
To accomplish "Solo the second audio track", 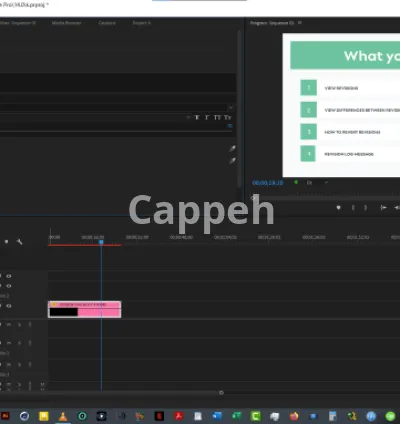I will coord(19,343).
